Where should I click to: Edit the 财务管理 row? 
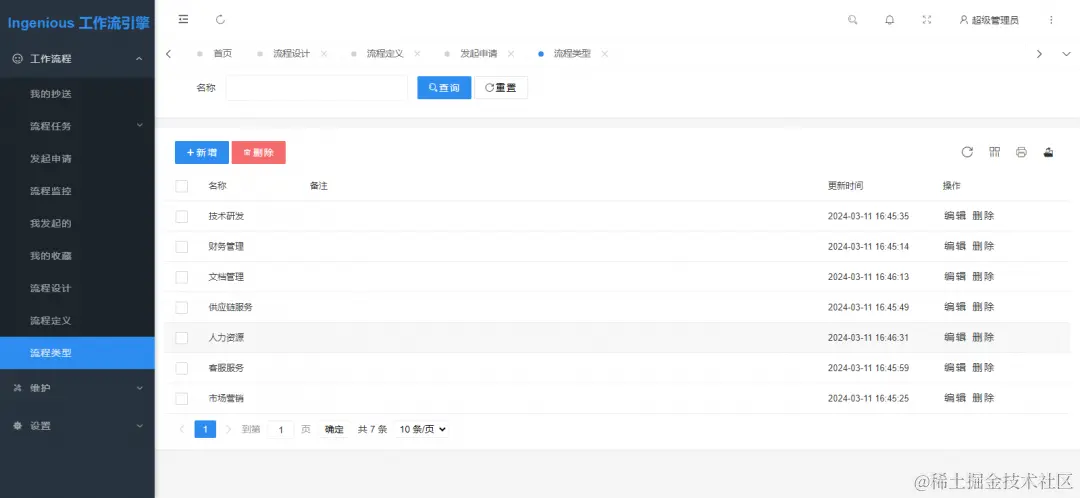point(955,247)
